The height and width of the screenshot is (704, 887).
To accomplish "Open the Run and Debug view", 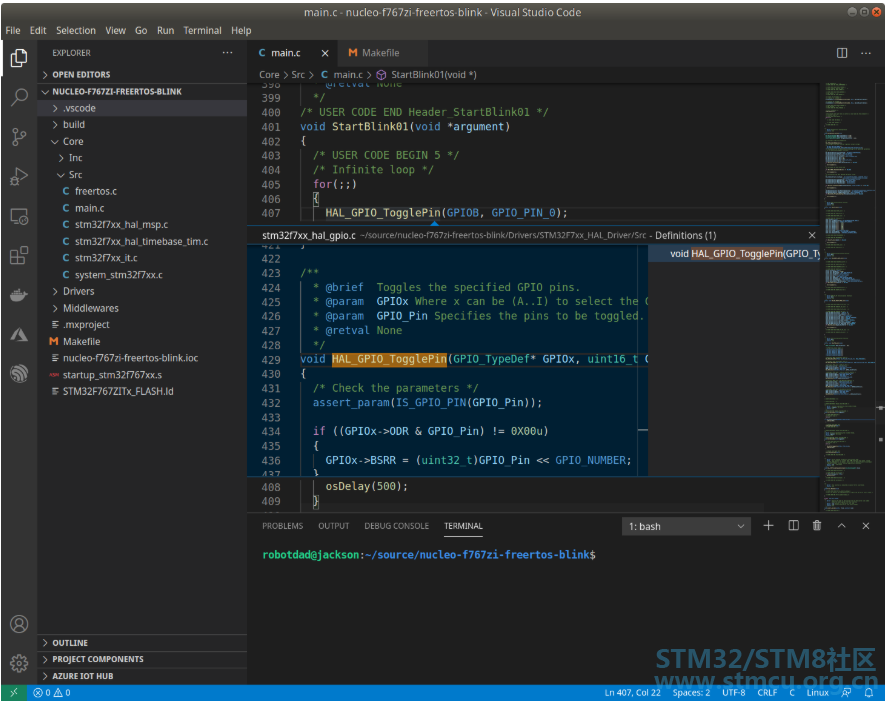I will (x=19, y=176).
